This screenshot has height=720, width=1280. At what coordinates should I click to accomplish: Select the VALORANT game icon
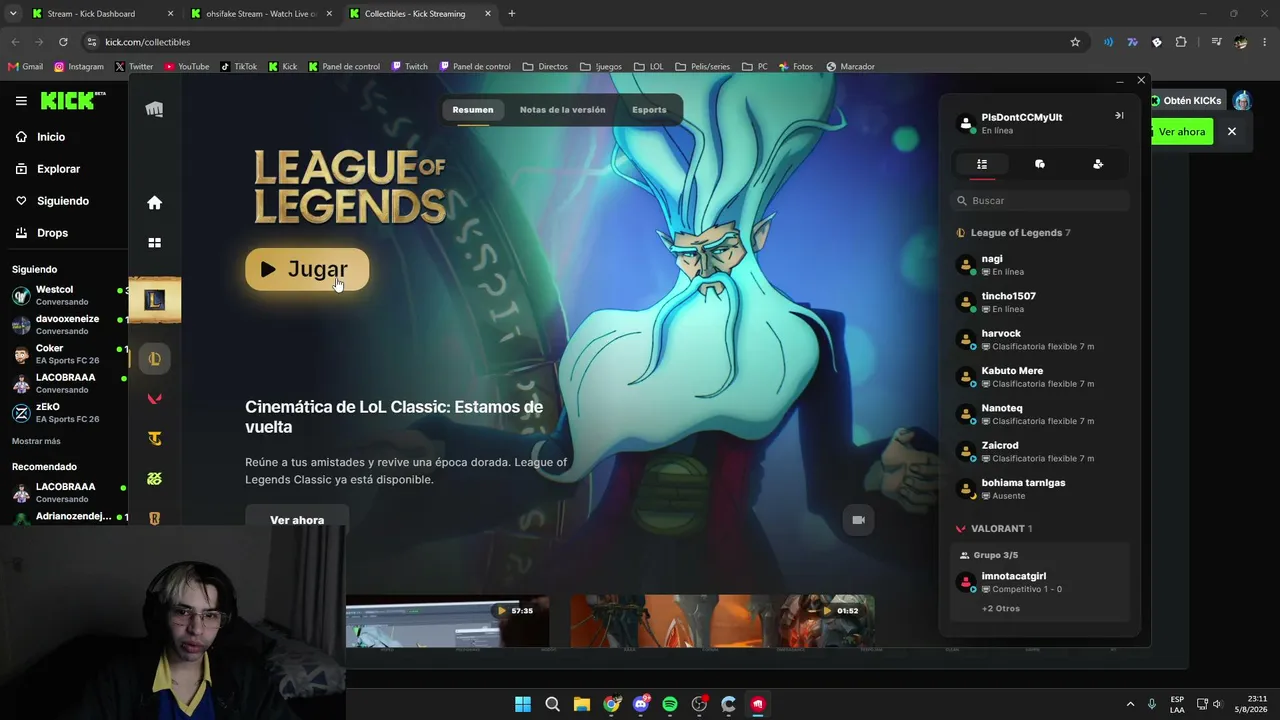154,398
